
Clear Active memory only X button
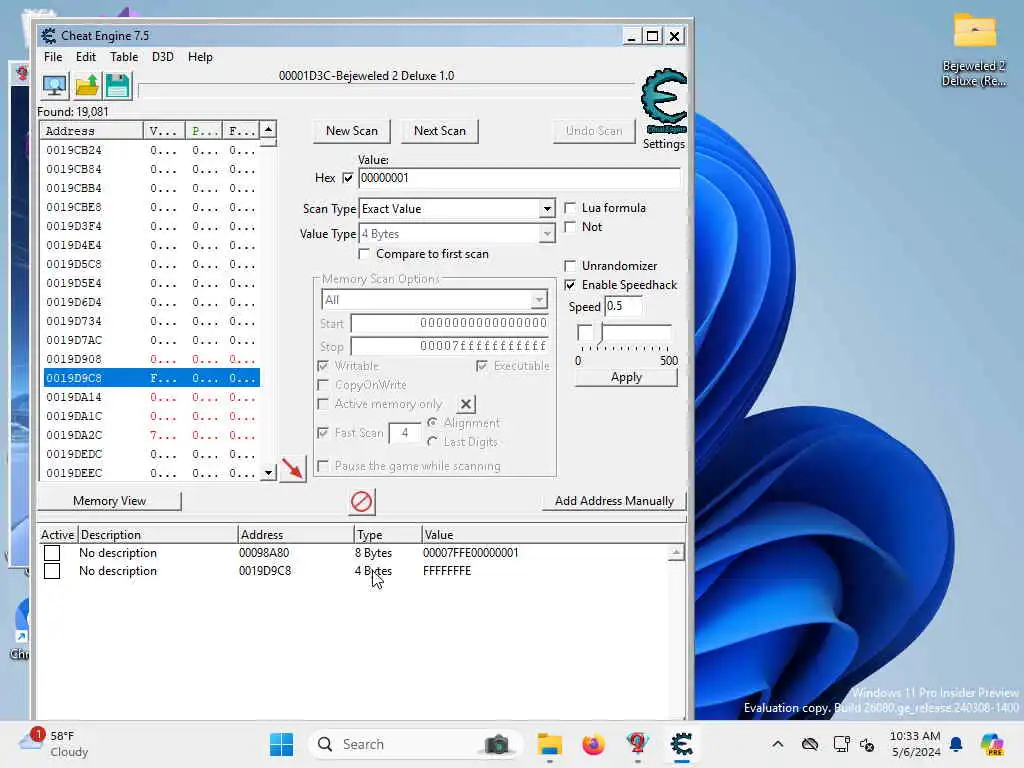[466, 404]
